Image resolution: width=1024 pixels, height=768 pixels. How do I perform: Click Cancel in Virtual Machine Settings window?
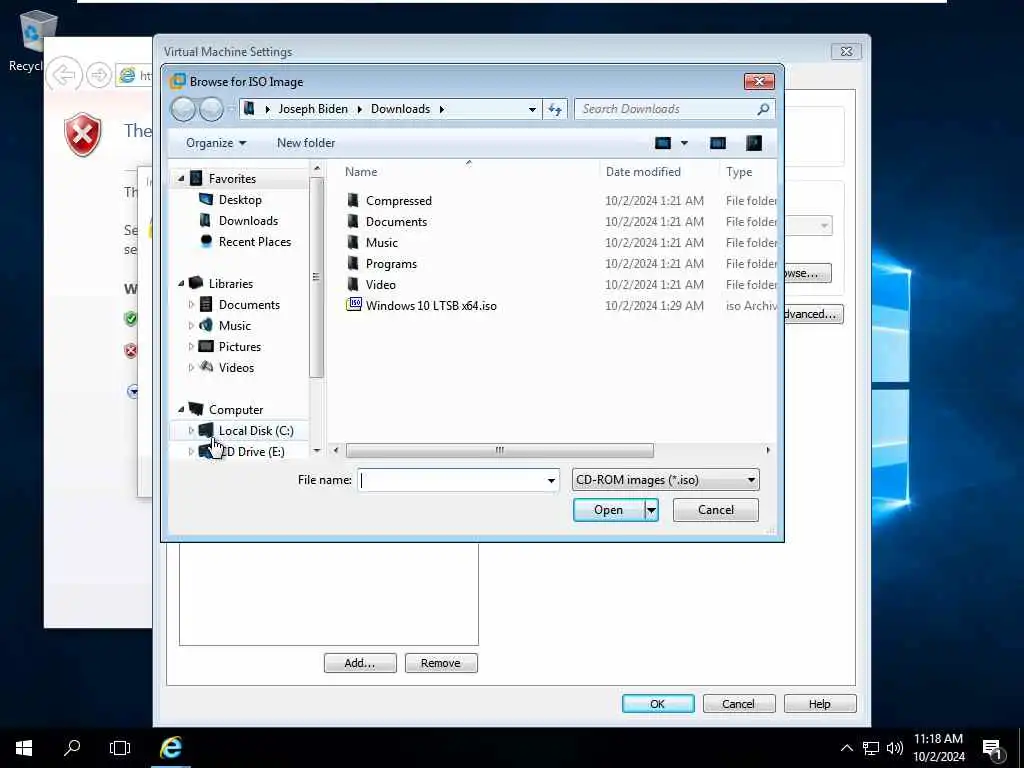[x=739, y=704]
